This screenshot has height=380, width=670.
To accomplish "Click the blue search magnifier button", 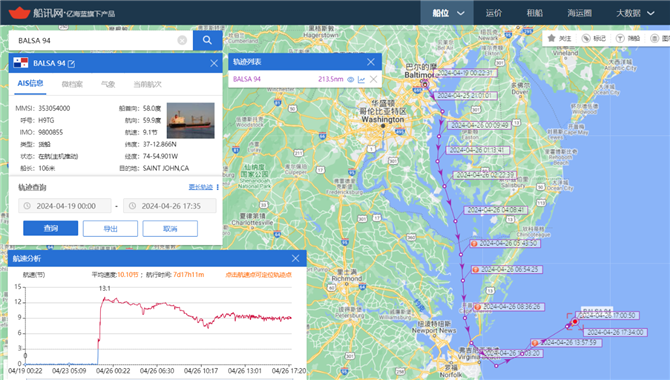I will pos(207,40).
